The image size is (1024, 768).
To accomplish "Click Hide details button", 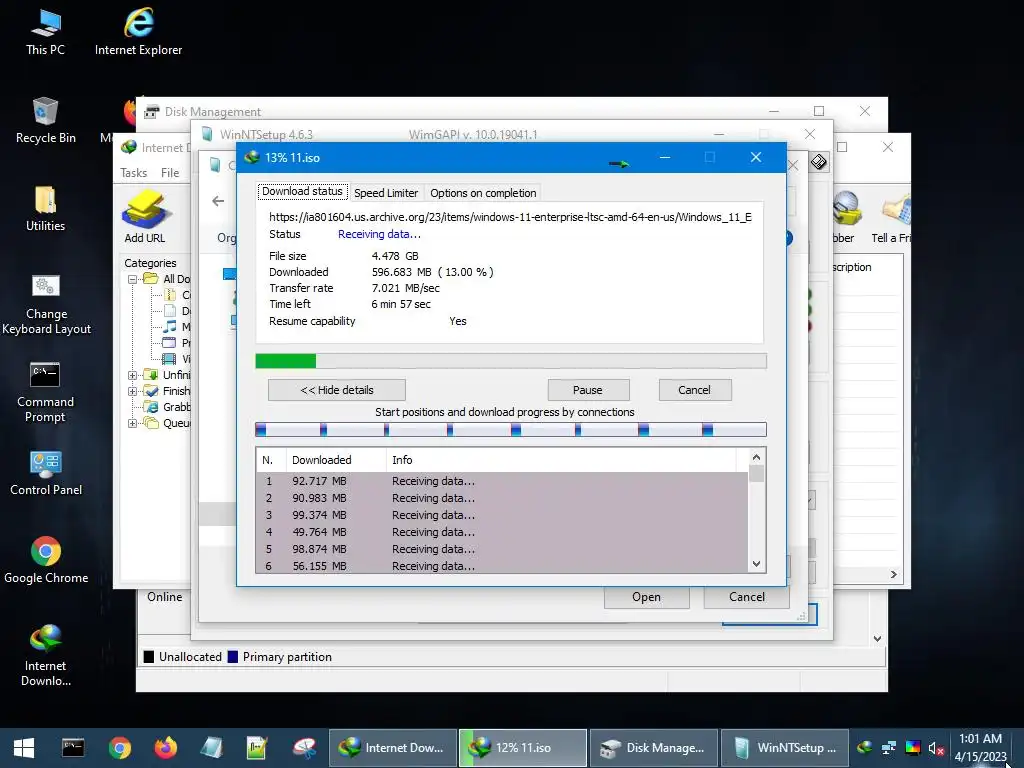I will (337, 390).
